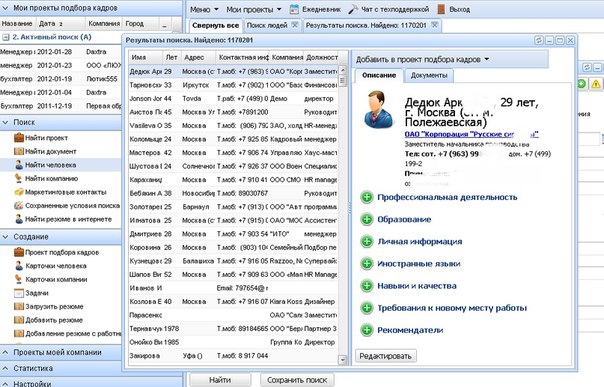Open the Мои проекты menu
This screenshot has width=604, height=387.
click(x=253, y=9)
